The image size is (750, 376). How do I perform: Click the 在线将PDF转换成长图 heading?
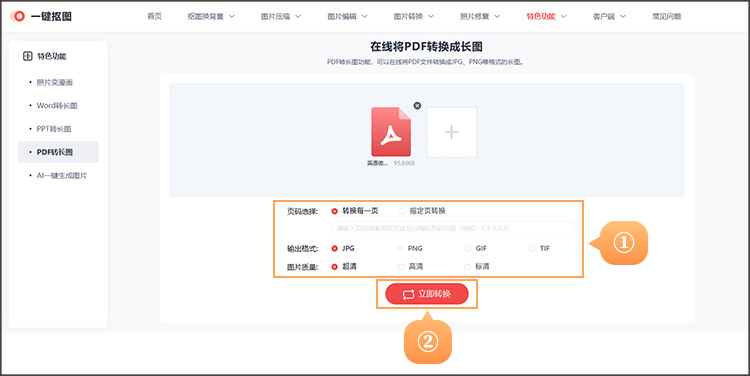(426, 46)
